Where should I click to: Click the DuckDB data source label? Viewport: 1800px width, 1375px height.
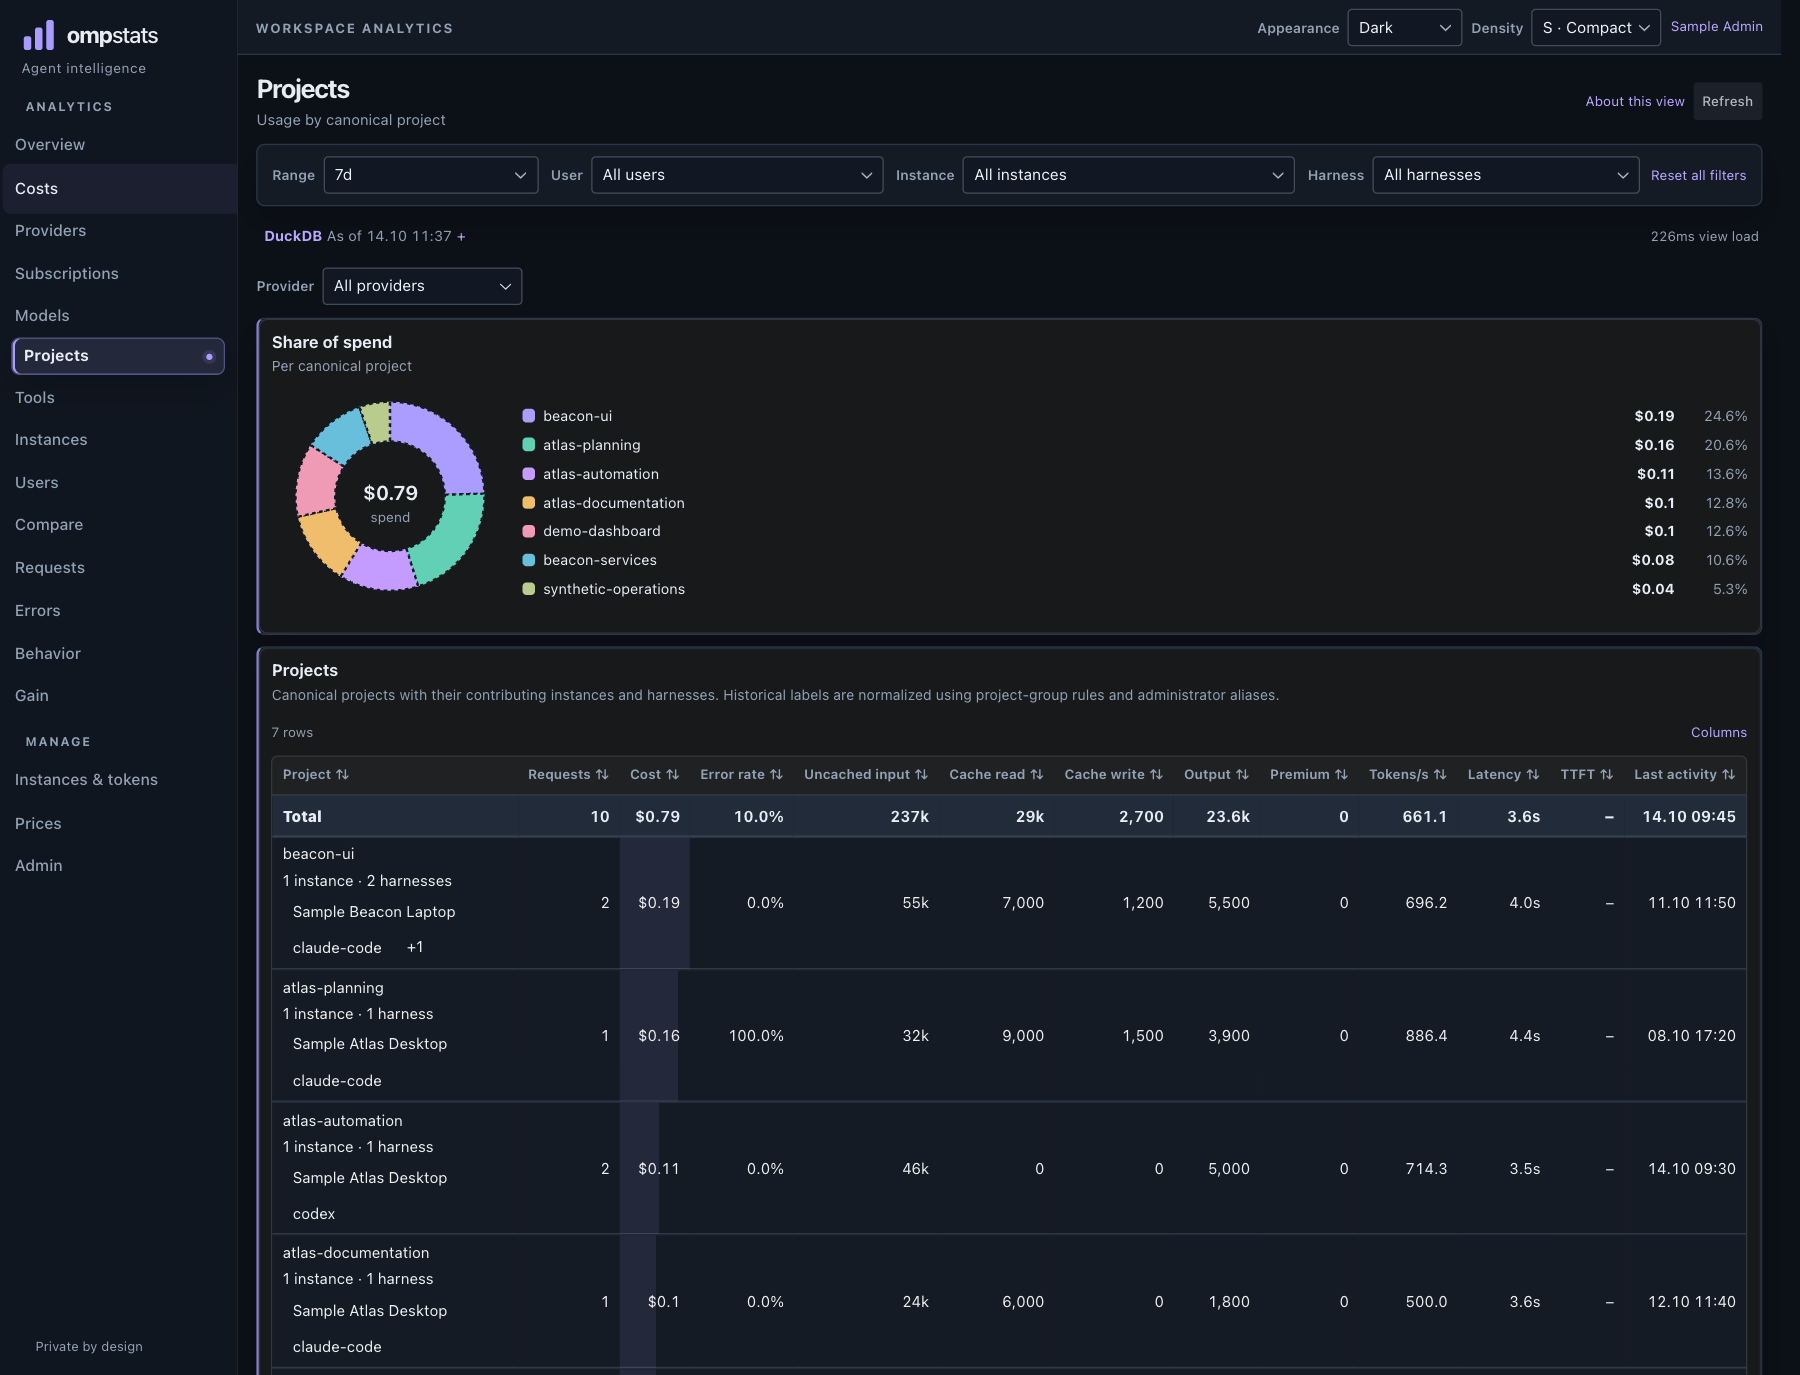(x=293, y=236)
